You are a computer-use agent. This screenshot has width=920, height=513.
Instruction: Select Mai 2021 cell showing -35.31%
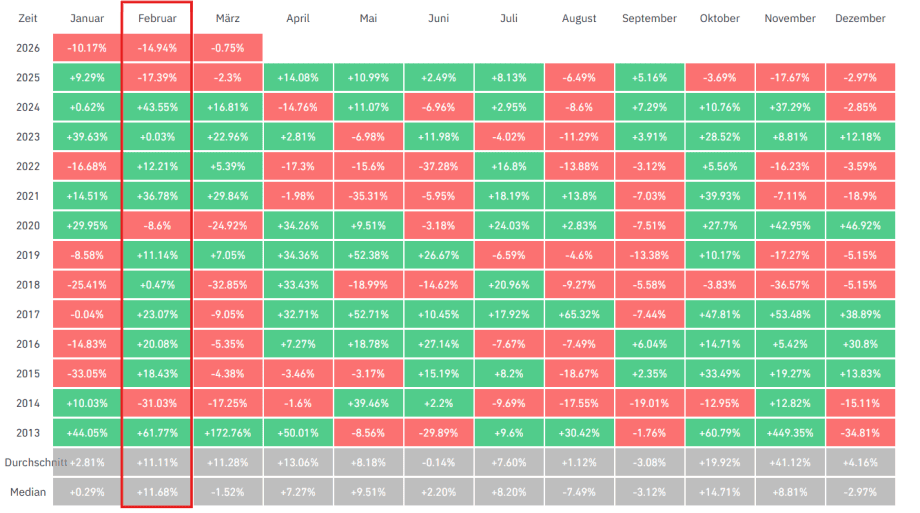368,196
